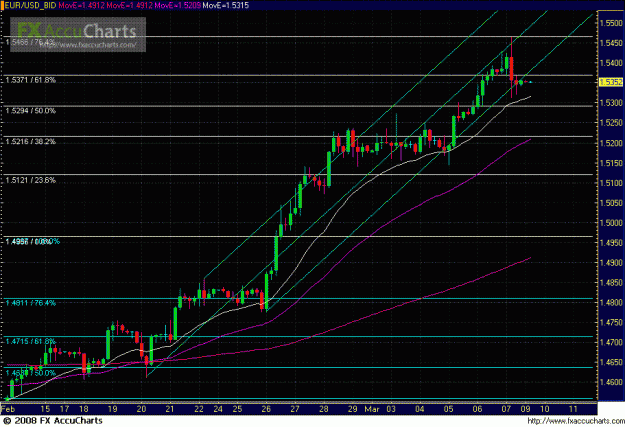Click 1.4800 on the price axis
625x427 pixels.
(611, 303)
